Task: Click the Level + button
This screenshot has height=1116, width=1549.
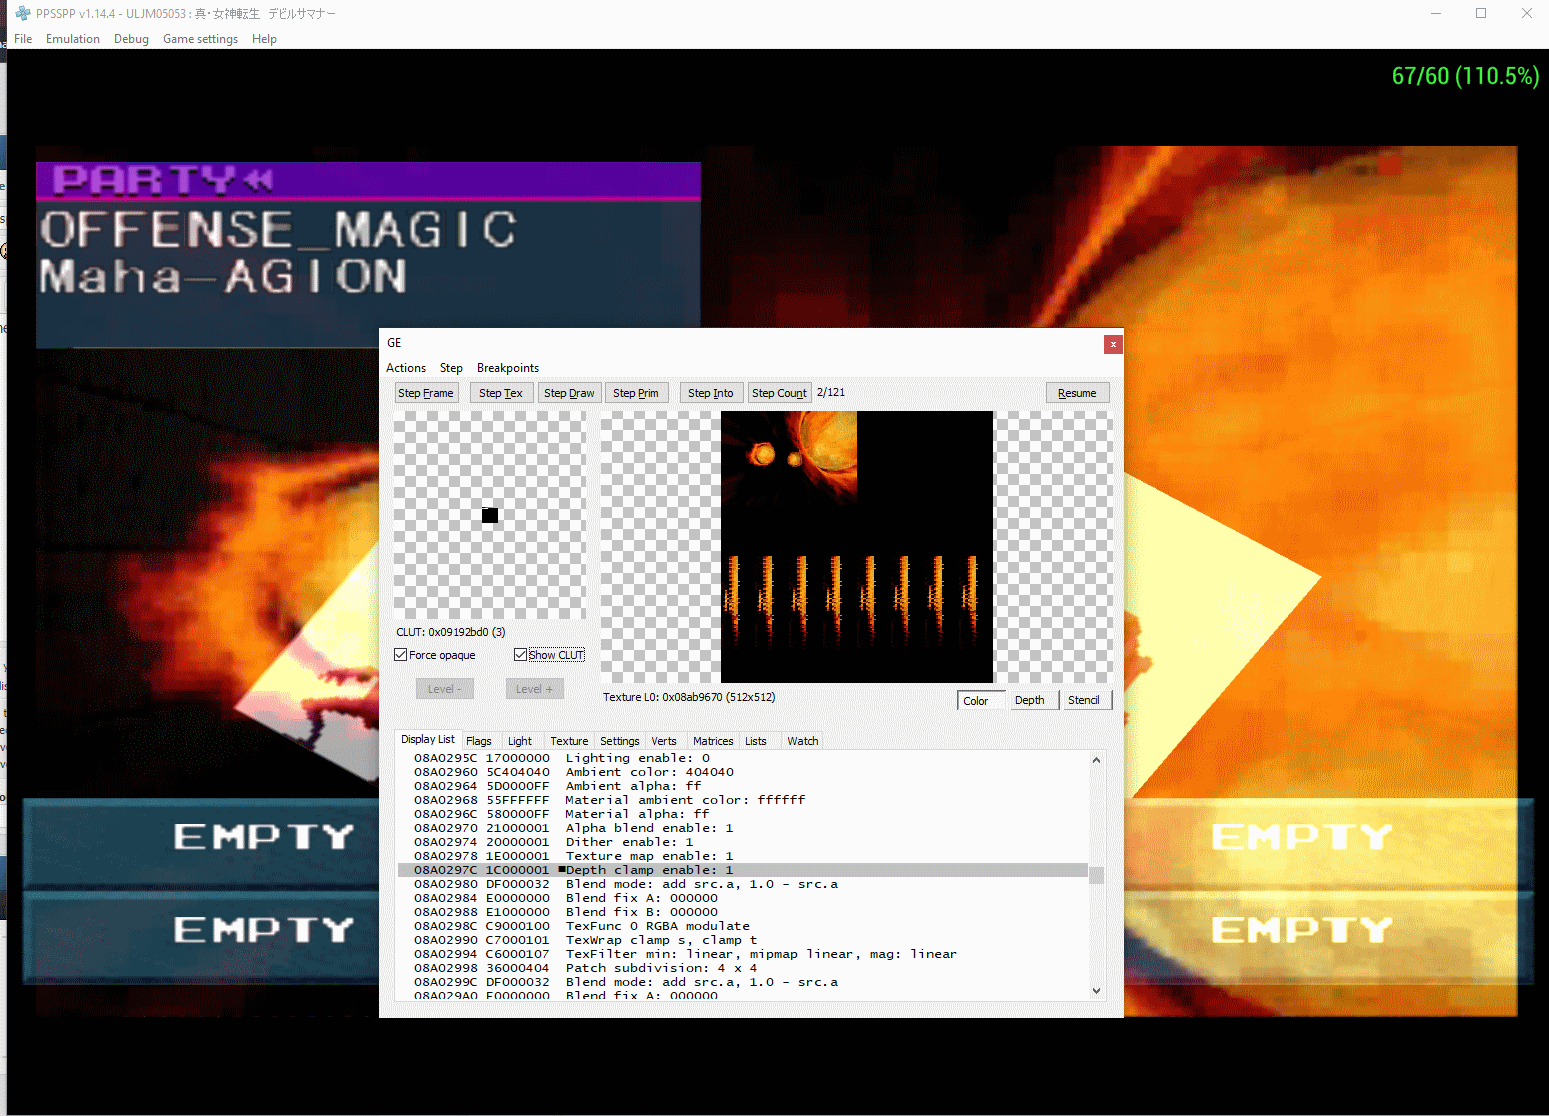Action: pos(535,689)
